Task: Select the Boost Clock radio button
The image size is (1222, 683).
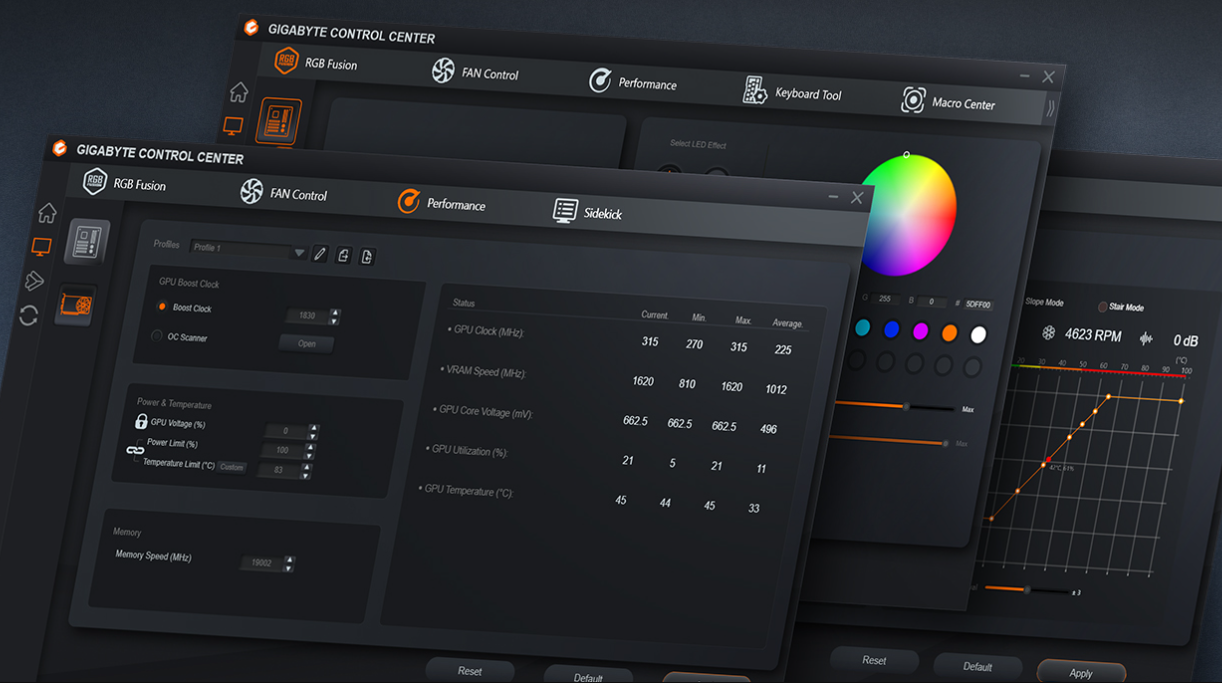Action: [x=162, y=307]
